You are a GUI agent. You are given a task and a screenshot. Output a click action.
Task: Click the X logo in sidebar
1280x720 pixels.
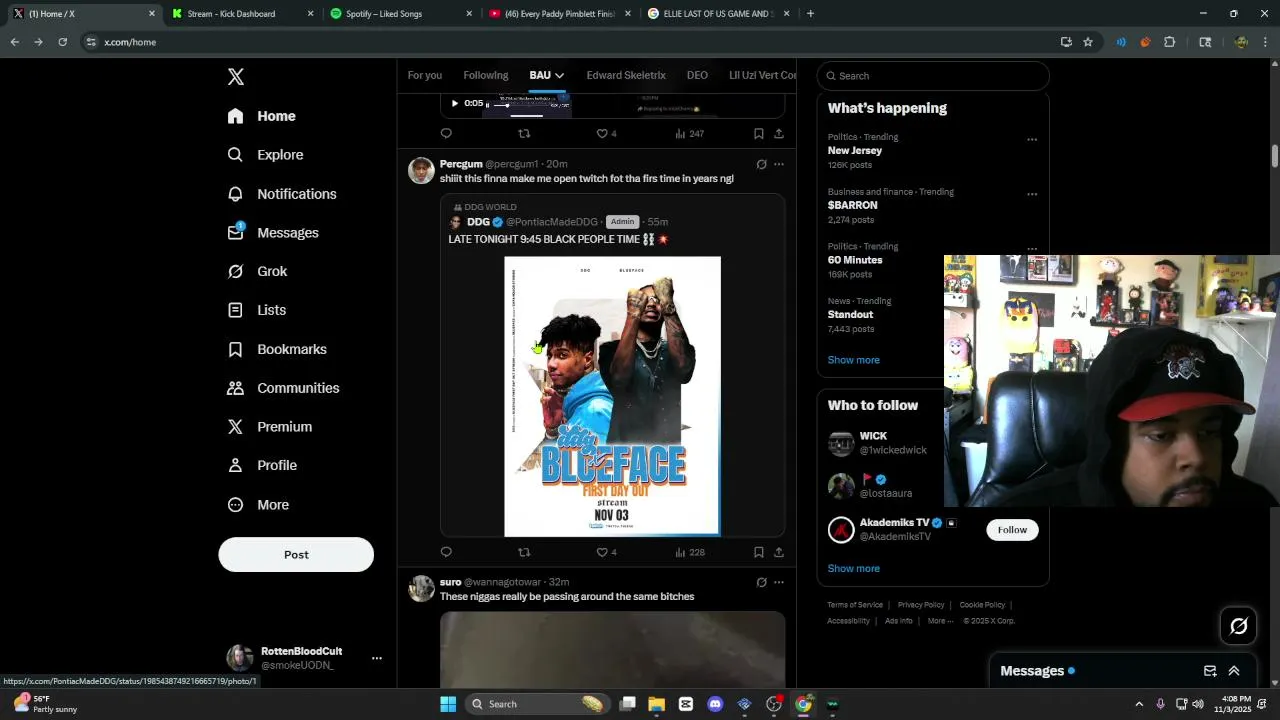click(236, 77)
